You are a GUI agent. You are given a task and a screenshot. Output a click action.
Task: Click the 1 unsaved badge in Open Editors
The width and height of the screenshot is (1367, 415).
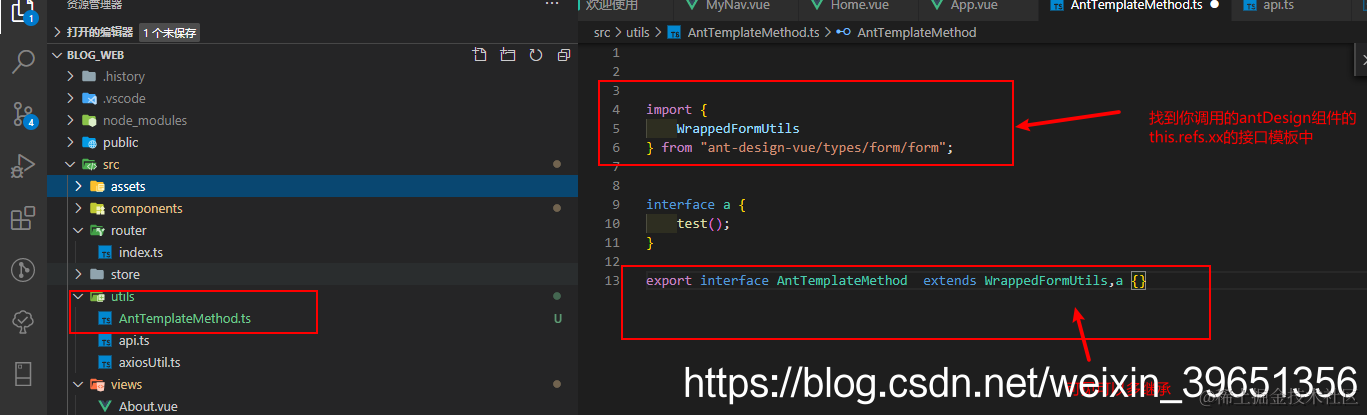[171, 32]
